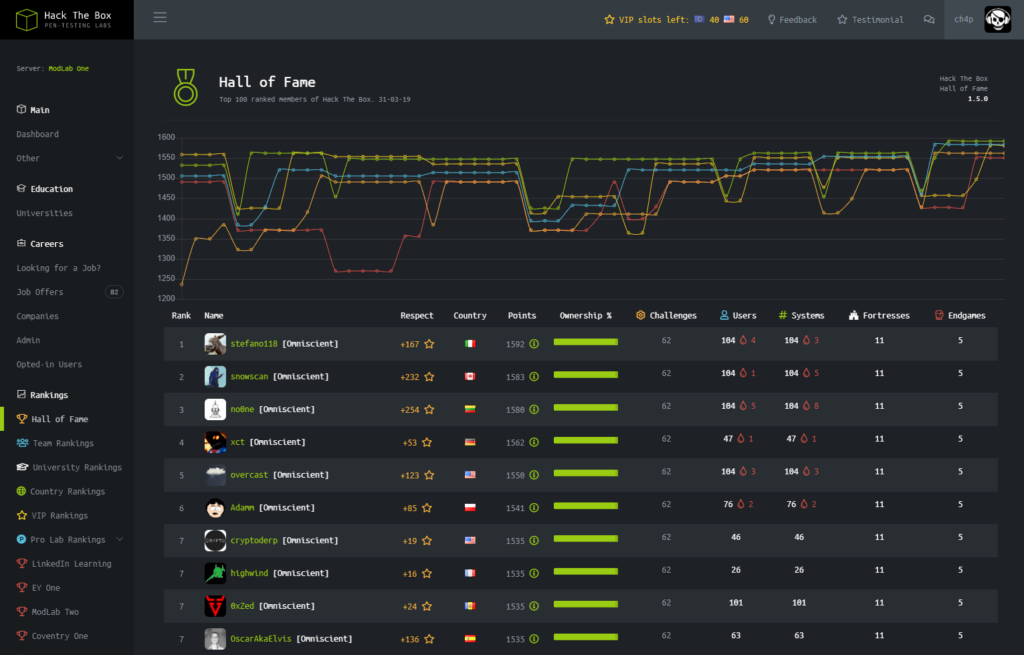Click the Coventry One trophy icon
This screenshot has width=1024, height=655.
point(22,636)
